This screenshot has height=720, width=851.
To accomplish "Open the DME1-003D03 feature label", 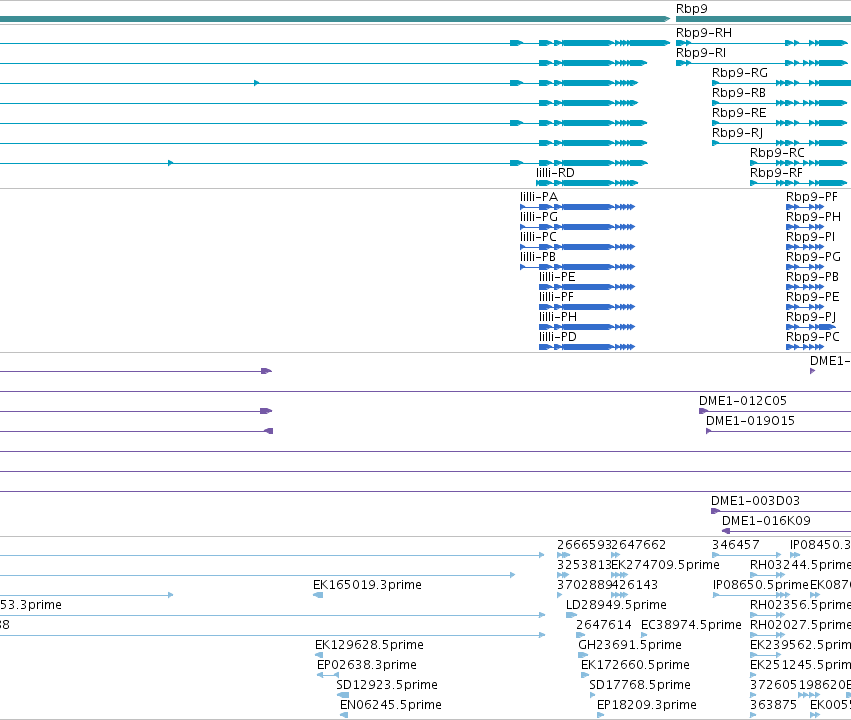I will (755, 501).
